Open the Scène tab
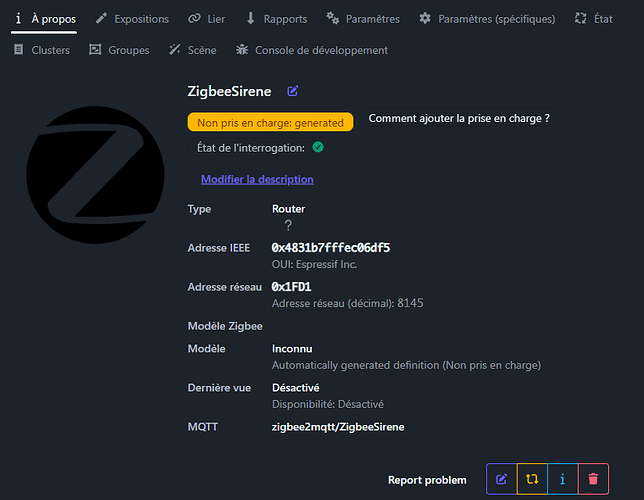 [193, 50]
